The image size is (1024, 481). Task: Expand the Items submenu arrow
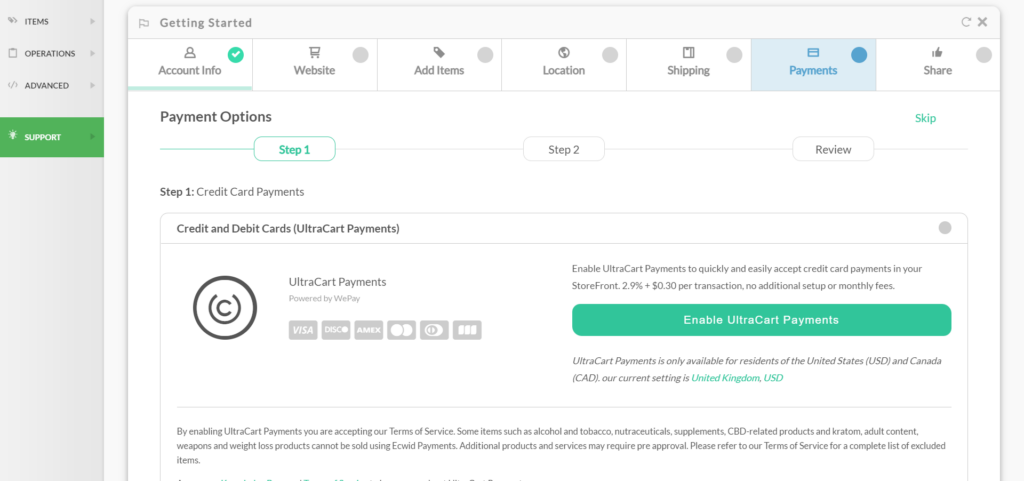93,21
